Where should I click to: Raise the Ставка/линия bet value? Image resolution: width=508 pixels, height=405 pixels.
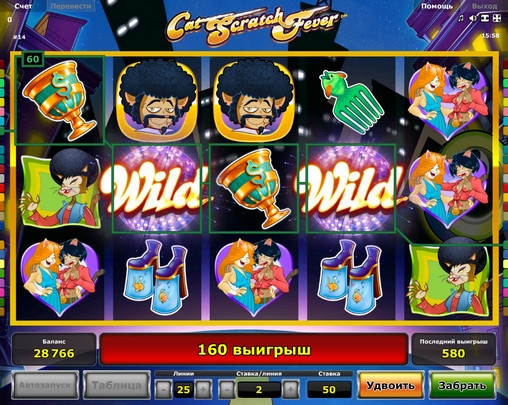[290, 389]
